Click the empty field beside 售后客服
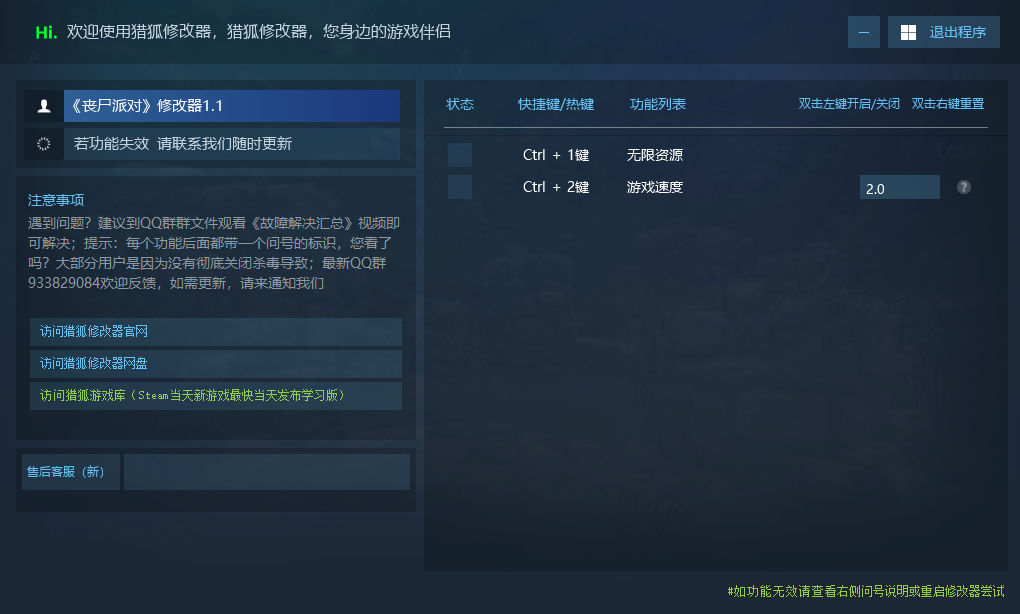 click(x=267, y=472)
